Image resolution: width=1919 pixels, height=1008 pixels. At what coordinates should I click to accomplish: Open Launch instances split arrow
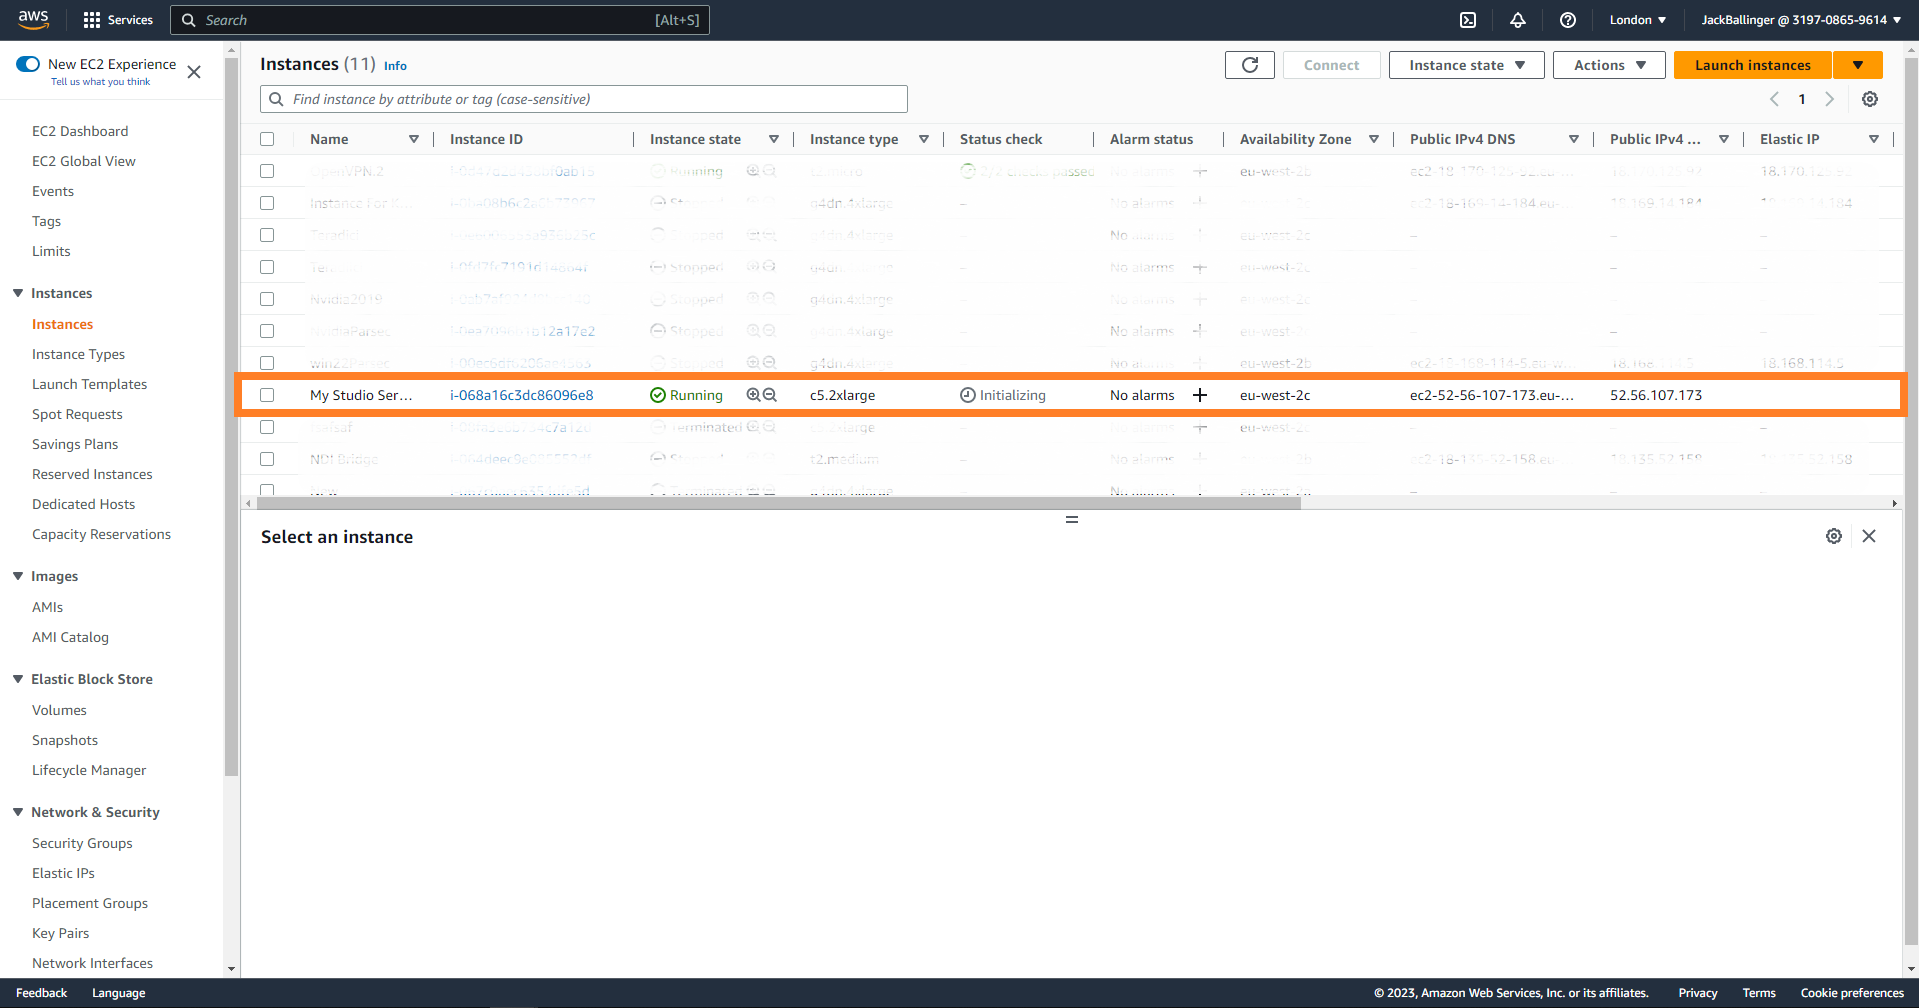point(1858,65)
